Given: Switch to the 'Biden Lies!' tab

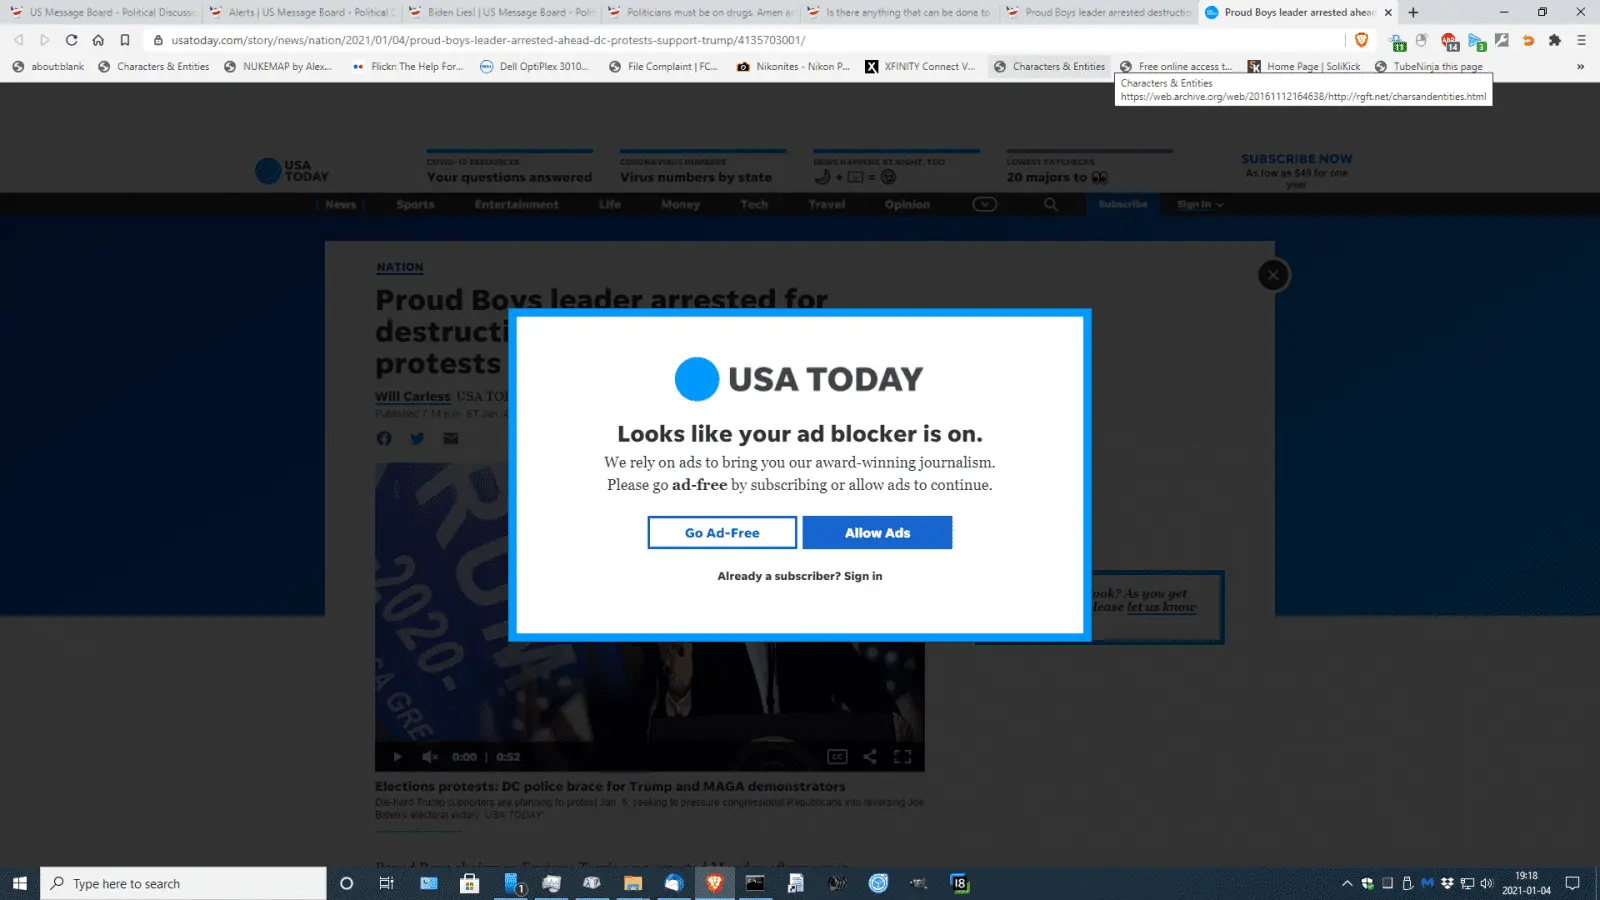Looking at the screenshot, I should coord(502,12).
